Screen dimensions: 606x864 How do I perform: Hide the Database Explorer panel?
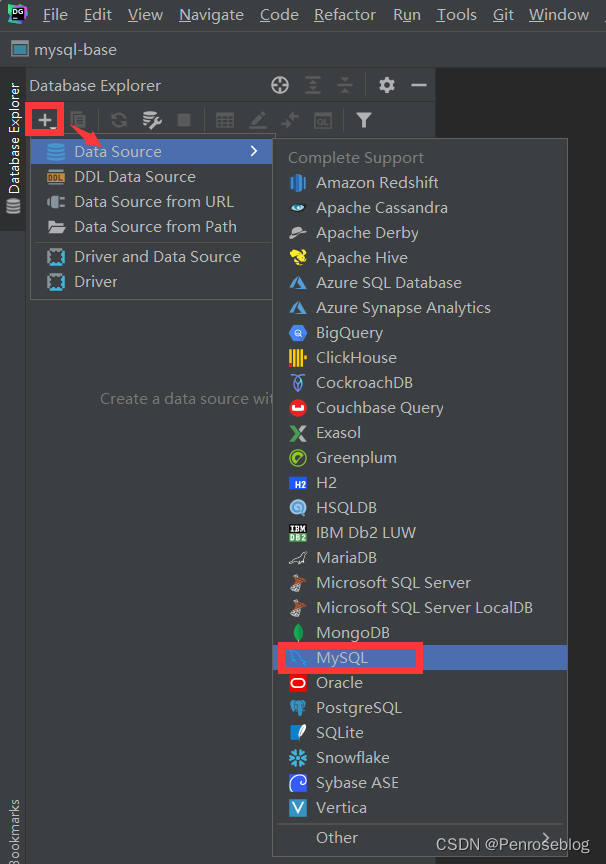click(419, 85)
